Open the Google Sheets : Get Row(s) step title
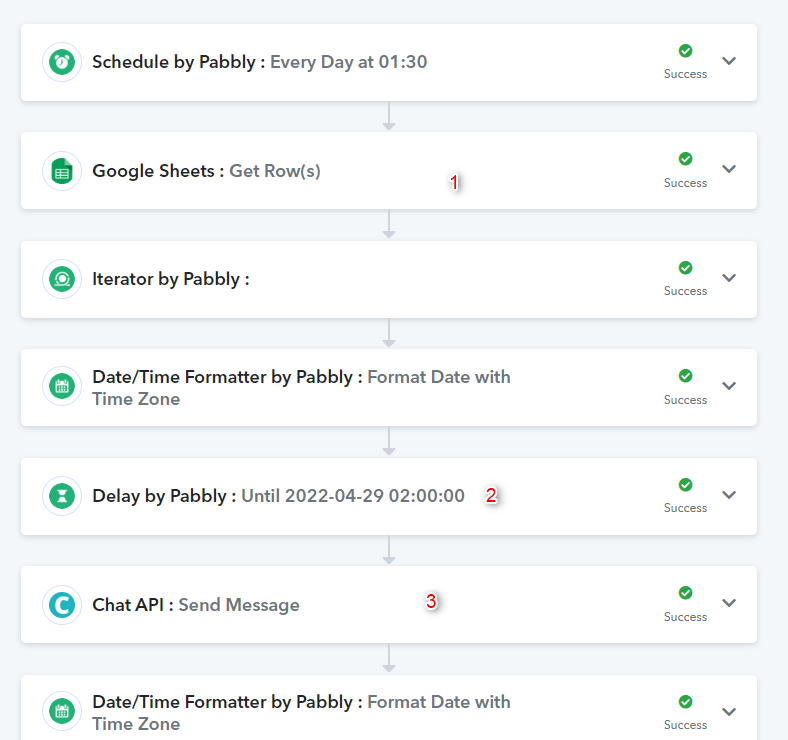 tap(206, 171)
